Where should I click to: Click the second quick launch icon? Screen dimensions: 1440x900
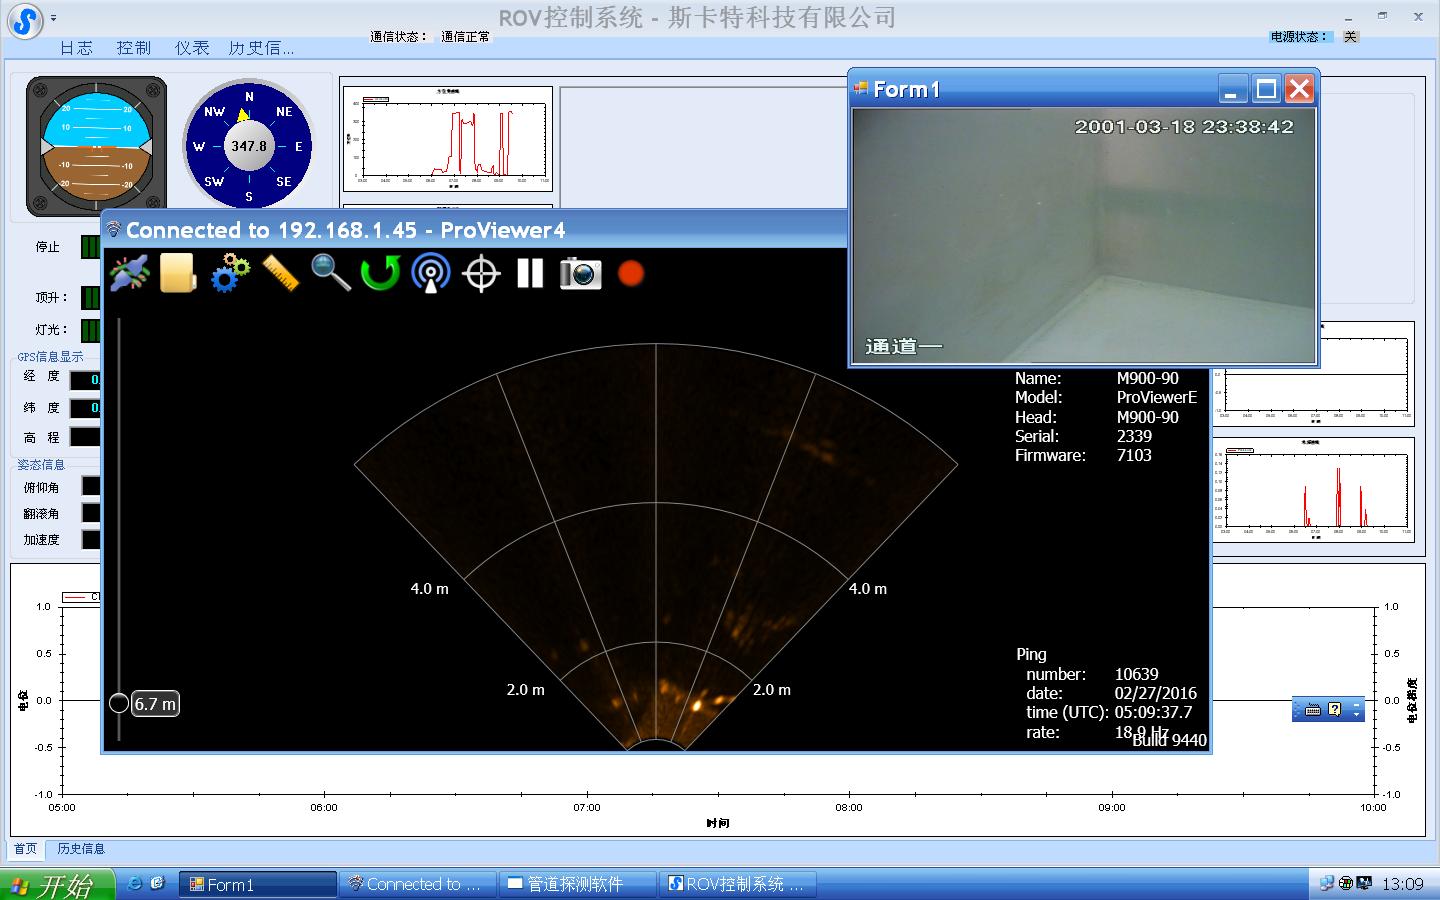(x=157, y=884)
